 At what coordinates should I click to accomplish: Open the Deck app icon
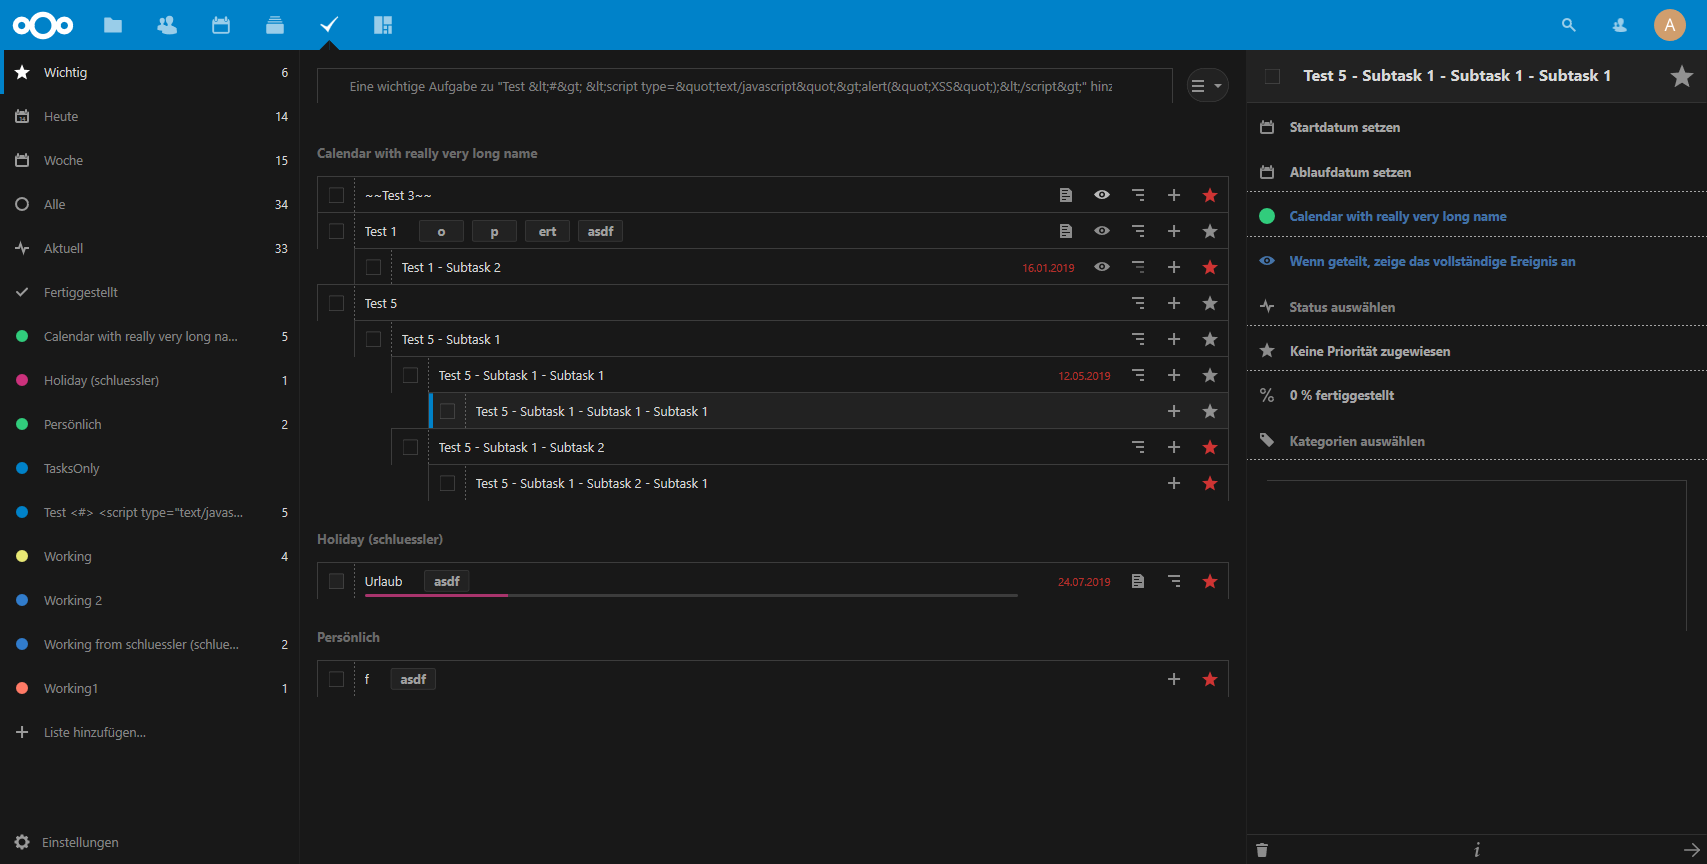(x=275, y=25)
